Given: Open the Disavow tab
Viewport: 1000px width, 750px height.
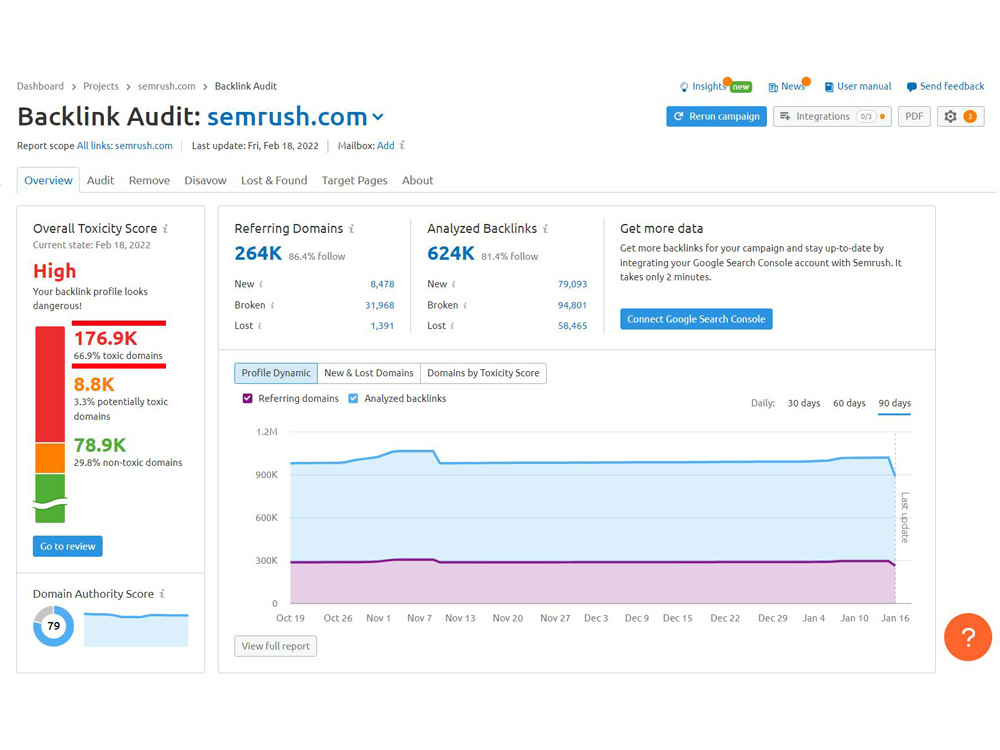Looking at the screenshot, I should (205, 180).
